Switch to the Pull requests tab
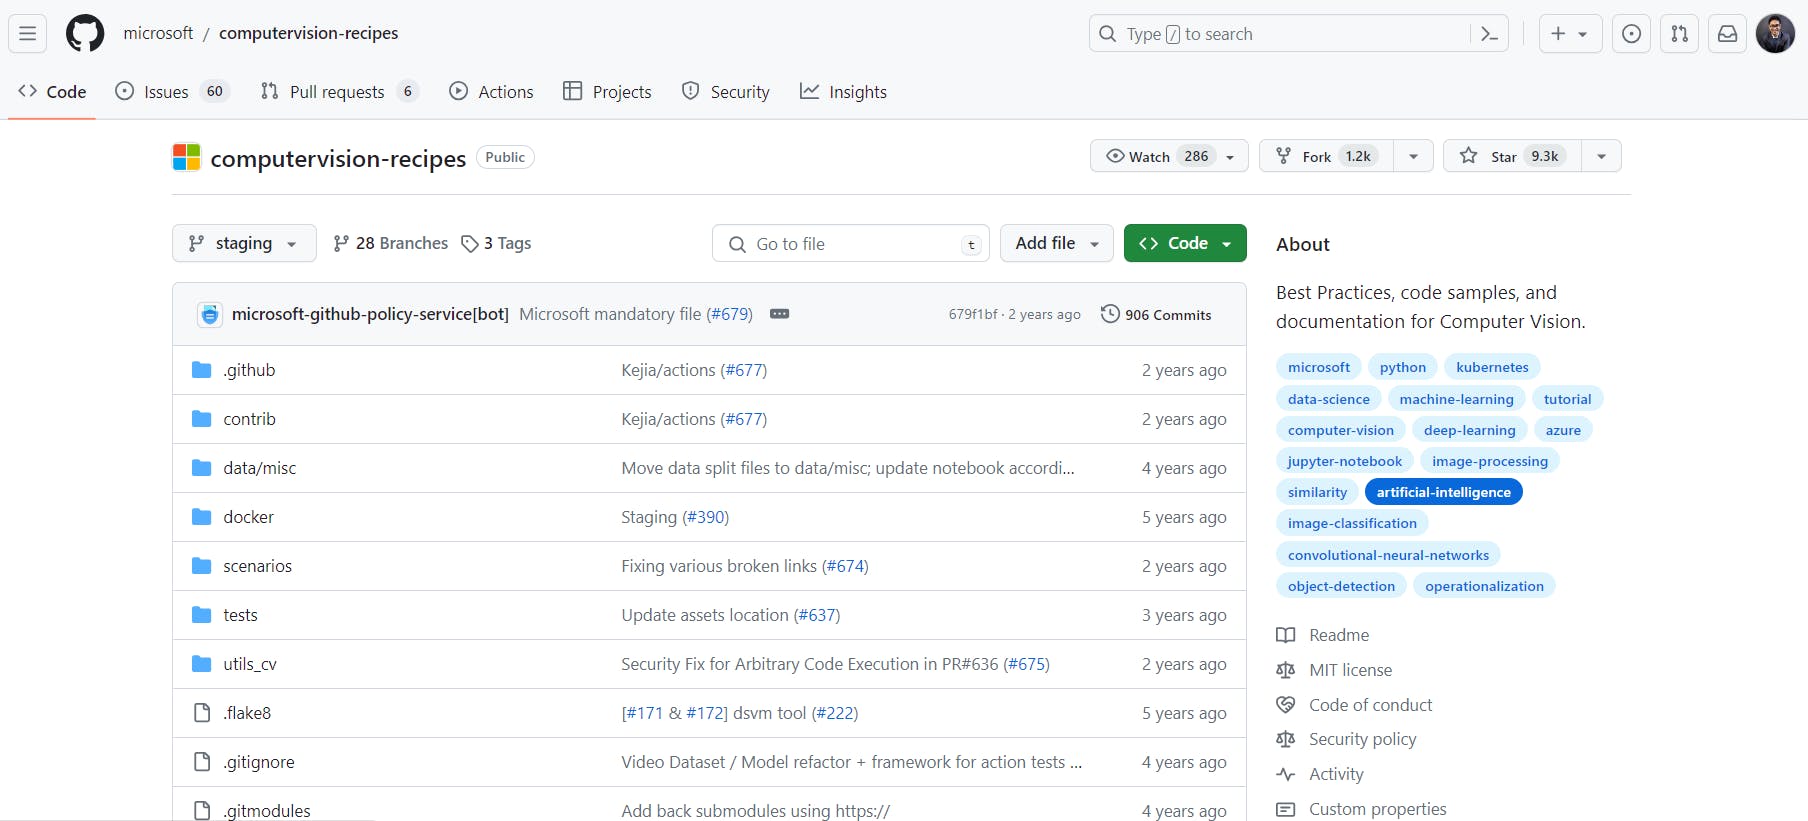This screenshot has width=1808, height=821. tap(338, 92)
